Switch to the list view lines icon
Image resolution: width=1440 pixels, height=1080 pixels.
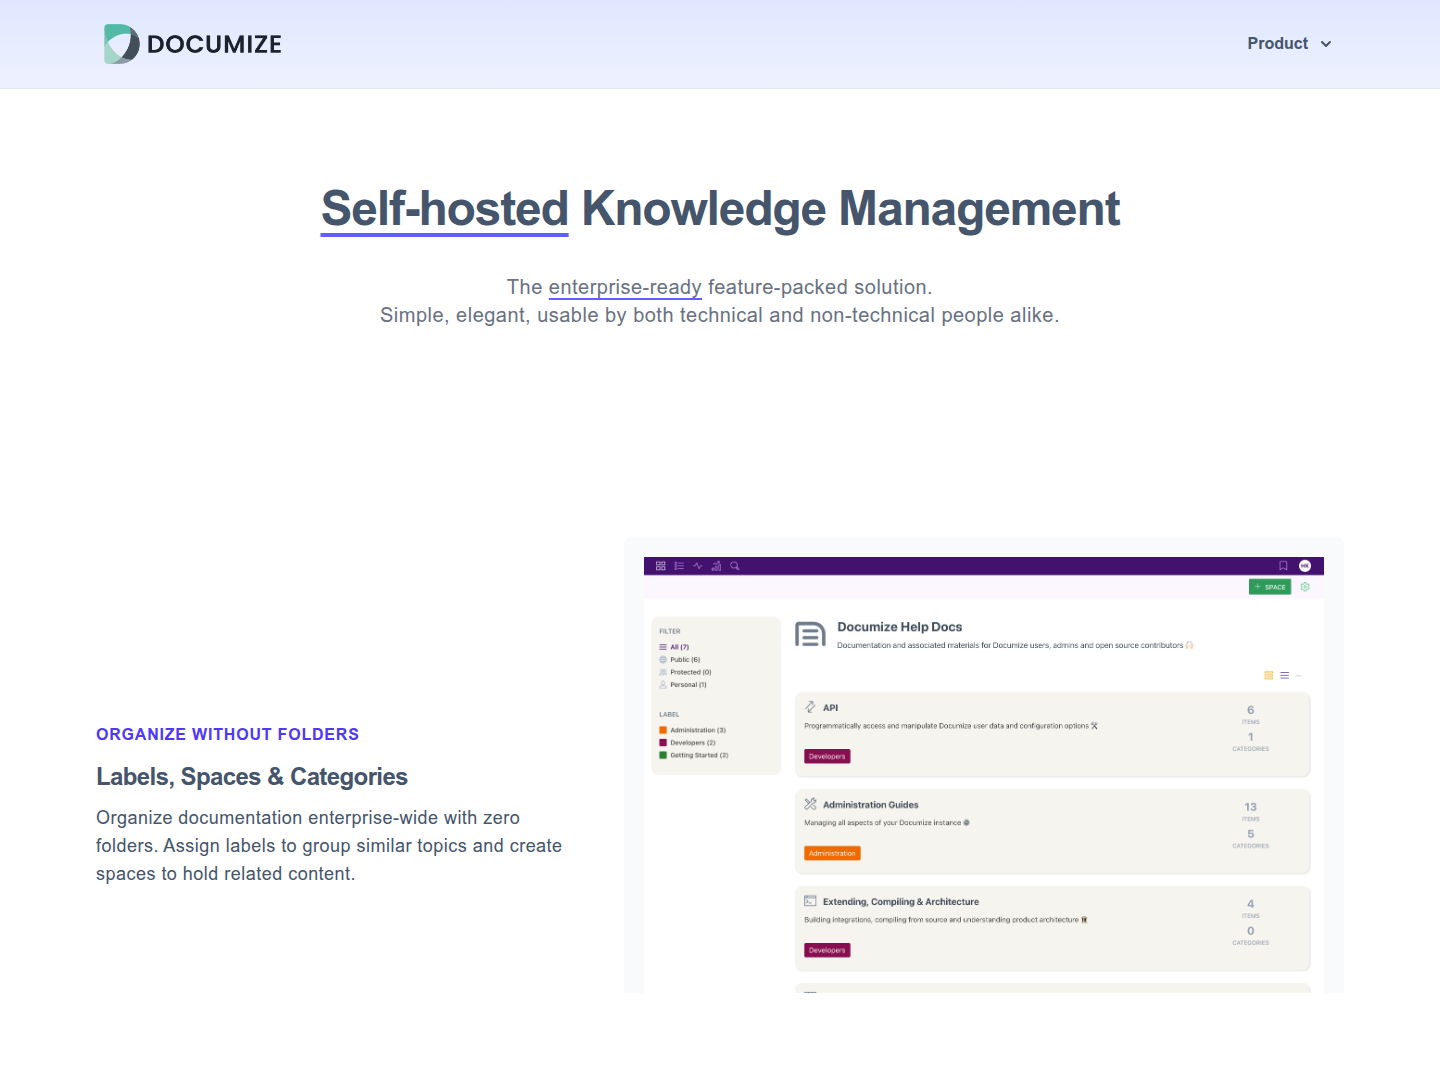[x=1285, y=676]
